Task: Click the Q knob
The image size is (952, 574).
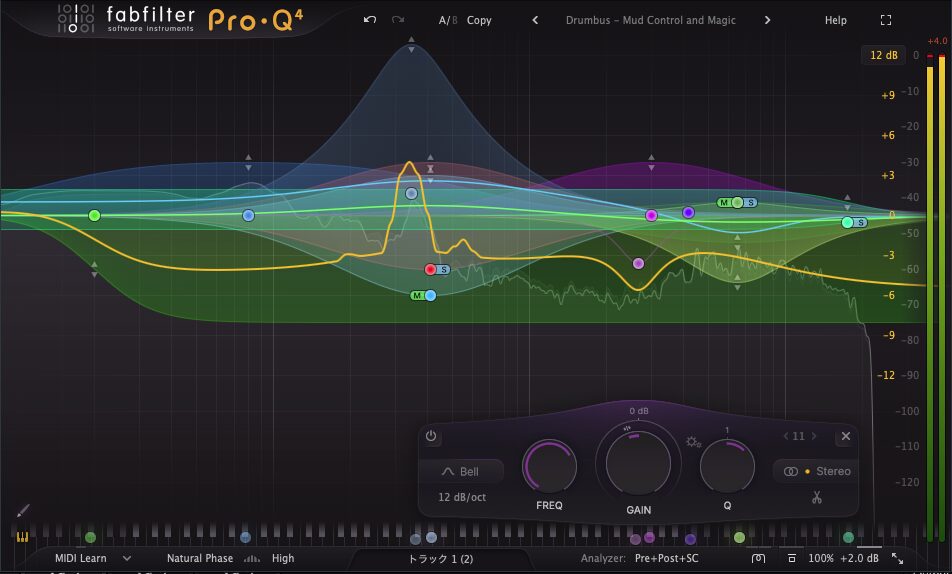Action: (727, 466)
